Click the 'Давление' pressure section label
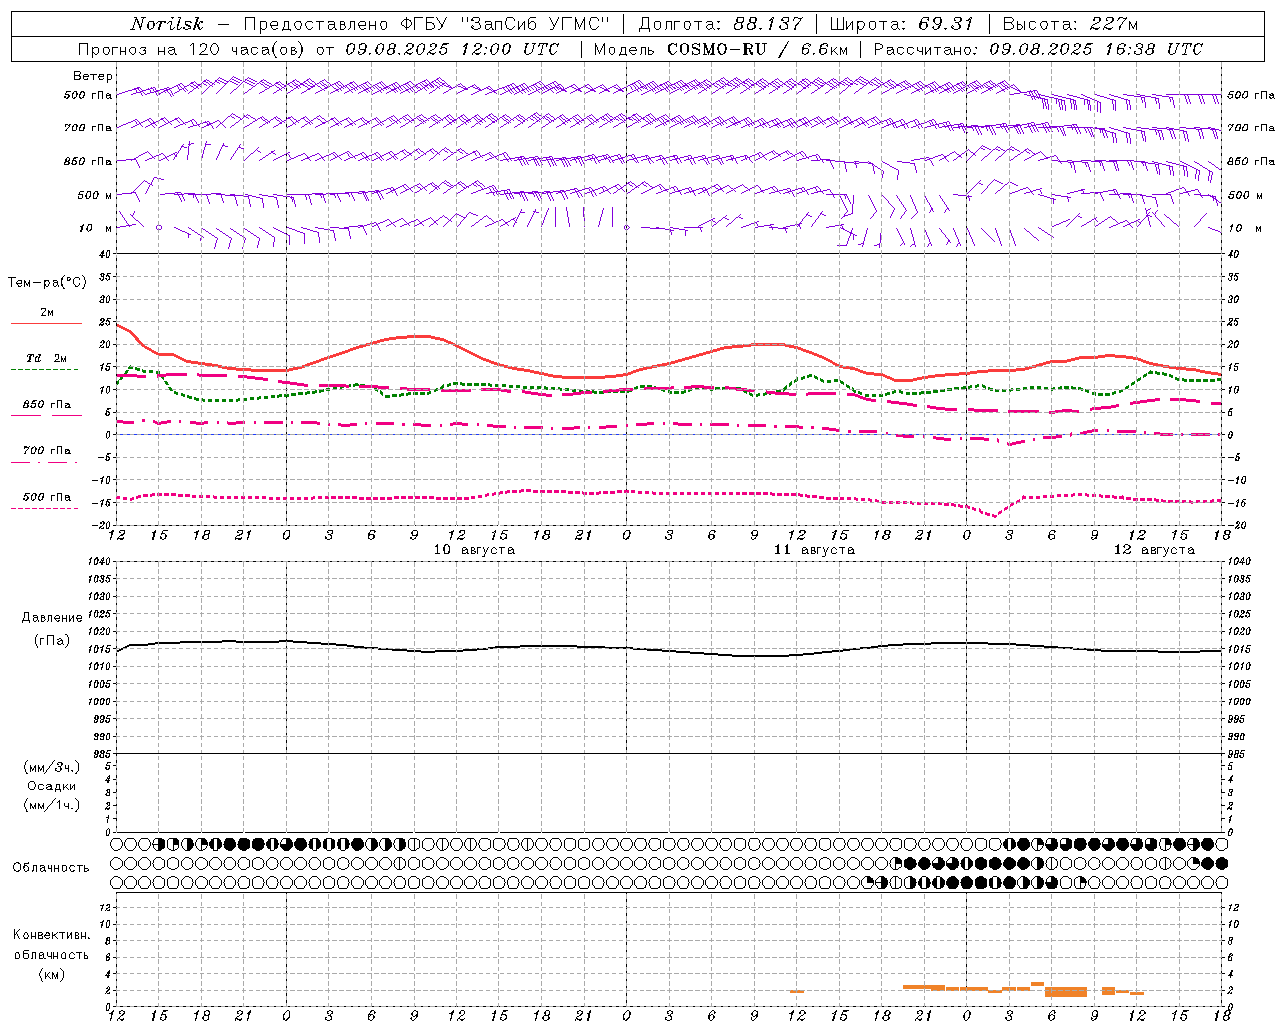Screen dimensions: 1280x1024 (52, 618)
